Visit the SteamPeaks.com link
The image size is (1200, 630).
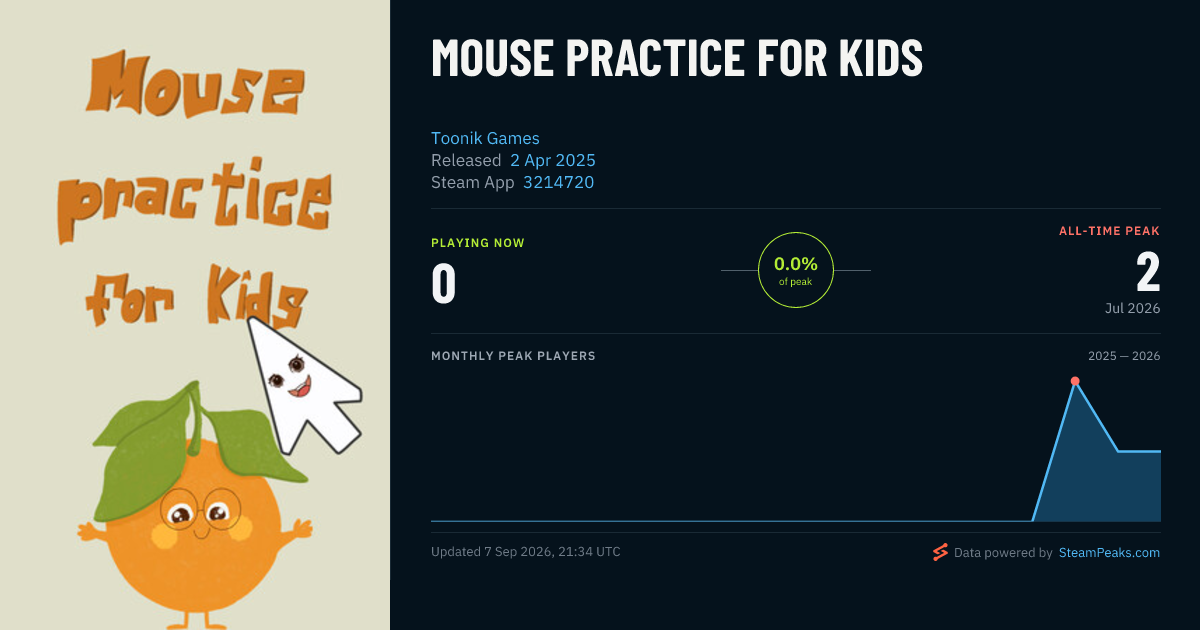tap(1109, 552)
